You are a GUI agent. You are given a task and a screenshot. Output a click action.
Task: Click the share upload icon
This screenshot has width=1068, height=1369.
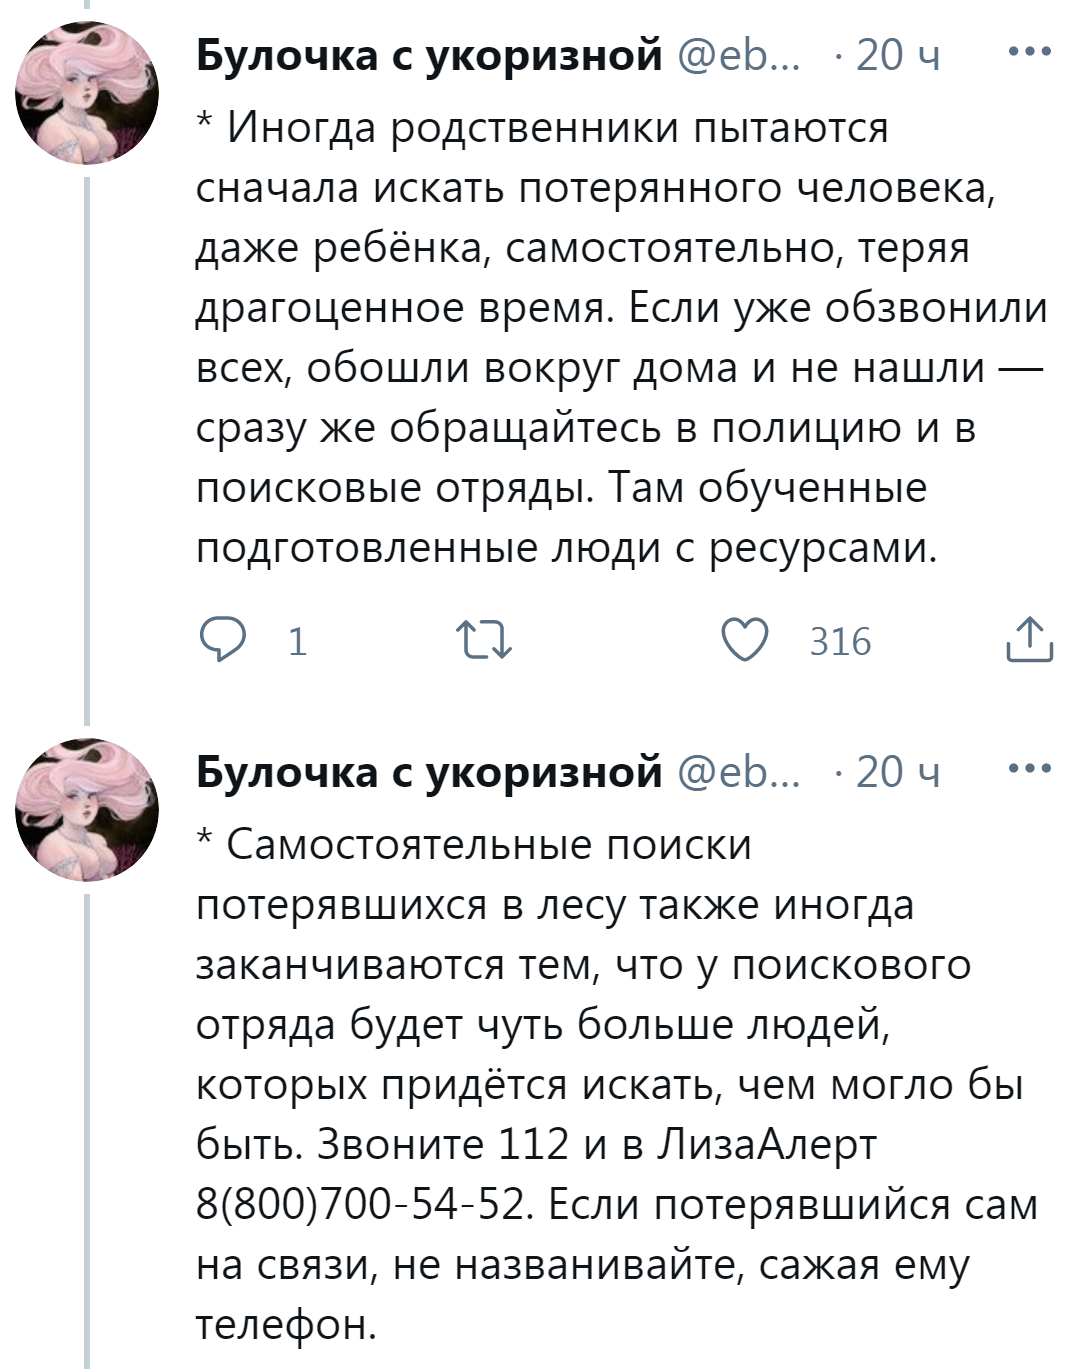tap(1028, 640)
